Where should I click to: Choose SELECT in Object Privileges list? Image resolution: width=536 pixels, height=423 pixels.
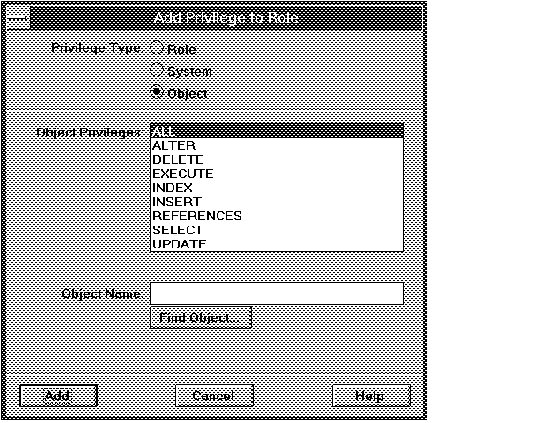(277, 230)
